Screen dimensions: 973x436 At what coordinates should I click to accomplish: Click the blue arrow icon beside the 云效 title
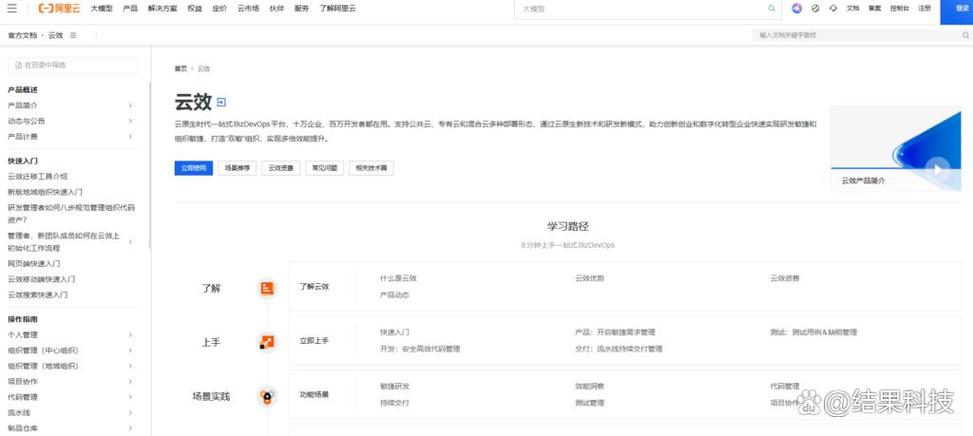[222, 102]
